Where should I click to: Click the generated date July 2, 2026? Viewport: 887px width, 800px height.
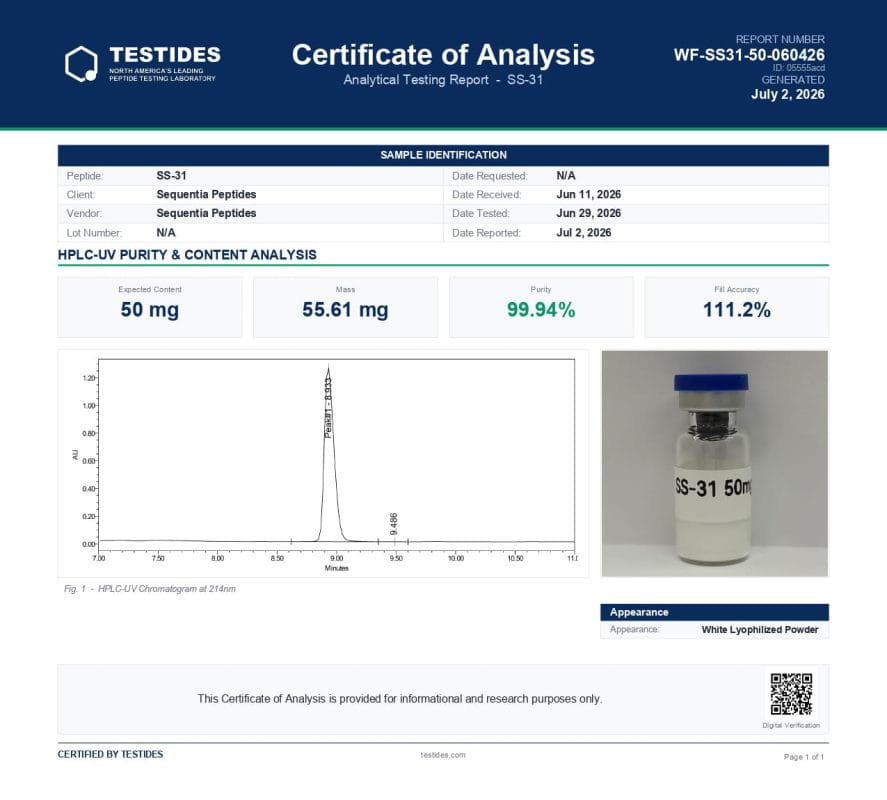[x=787, y=94]
